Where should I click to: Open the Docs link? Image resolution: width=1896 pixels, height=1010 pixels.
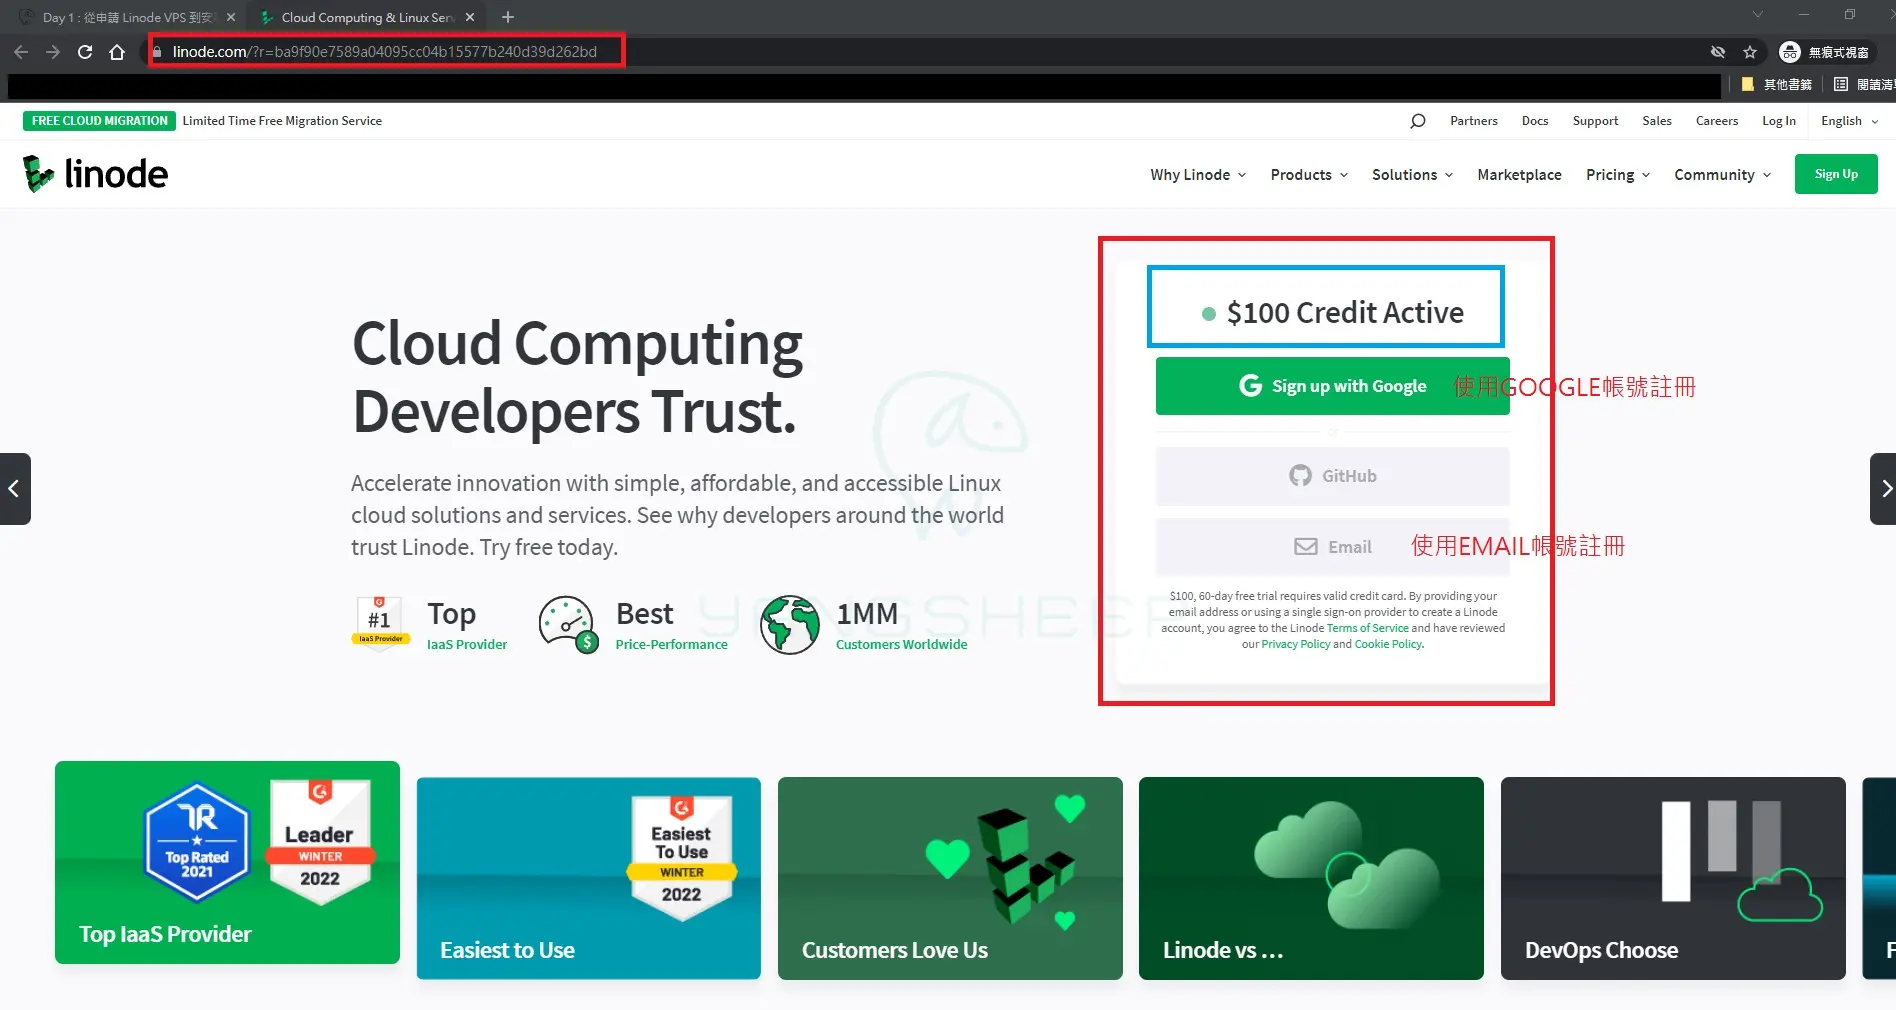[1534, 121]
